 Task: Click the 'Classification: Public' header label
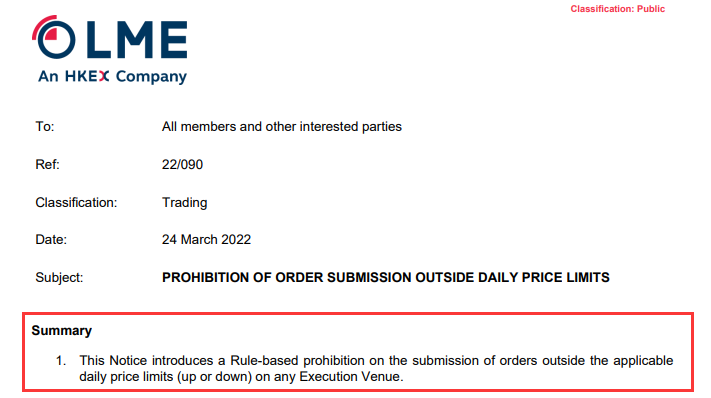tap(618, 9)
